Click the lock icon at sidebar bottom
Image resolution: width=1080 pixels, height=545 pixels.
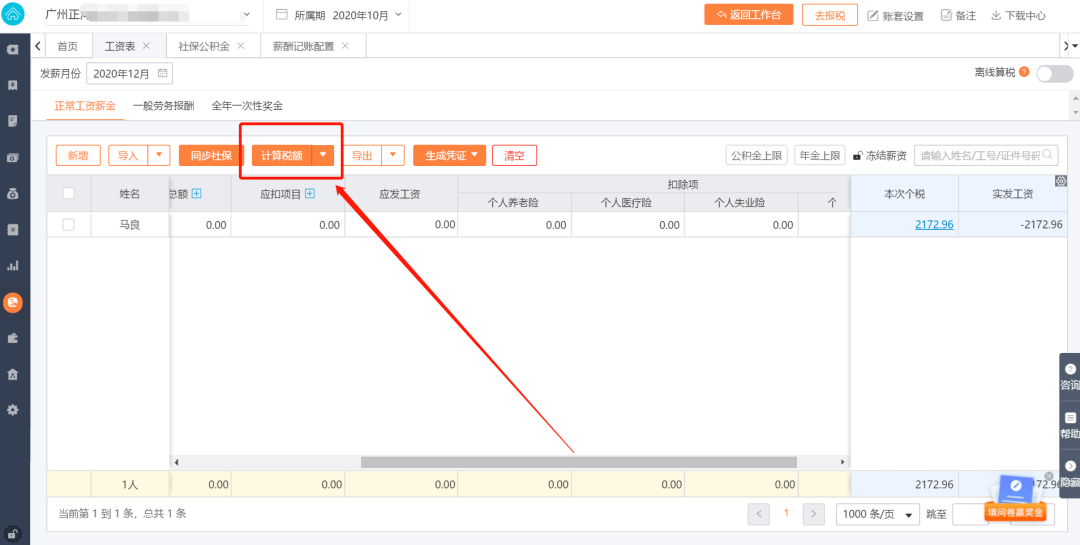12,533
